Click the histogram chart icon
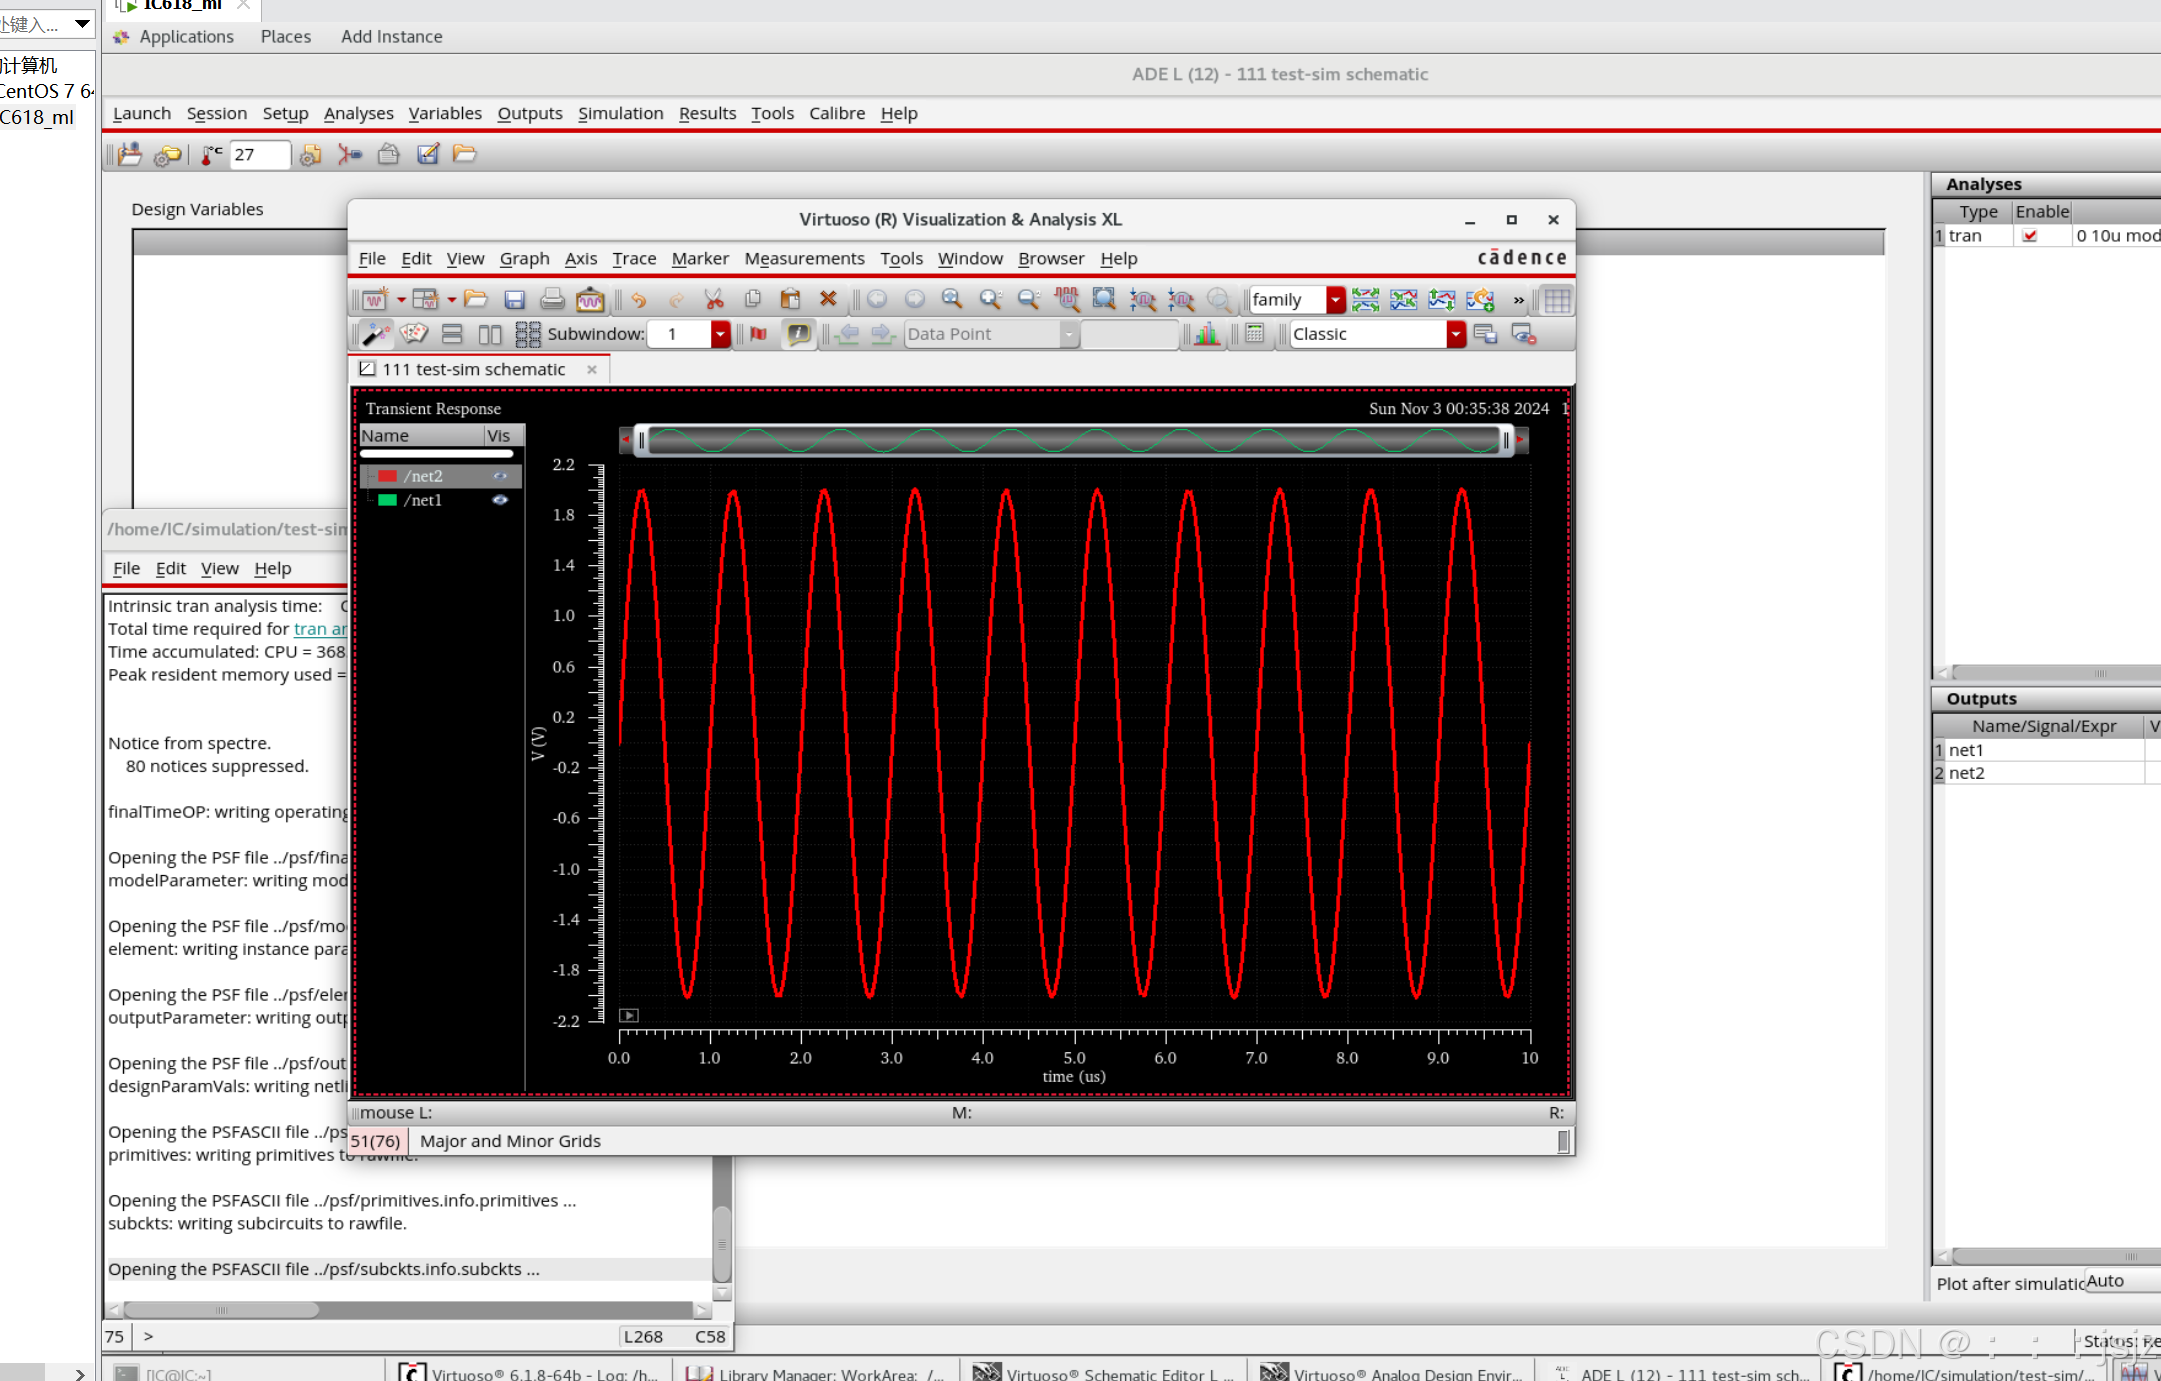Image resolution: width=2161 pixels, height=1381 pixels. [x=1207, y=334]
